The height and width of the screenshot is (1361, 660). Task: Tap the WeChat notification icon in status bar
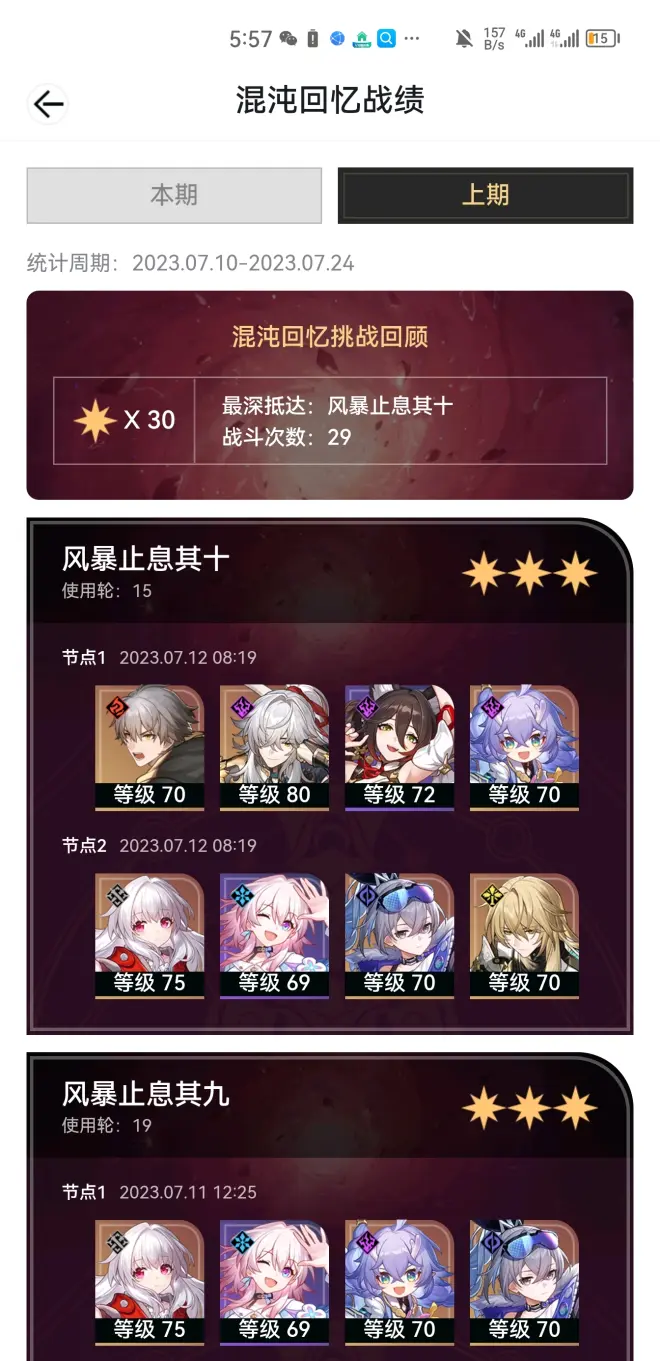point(288,39)
